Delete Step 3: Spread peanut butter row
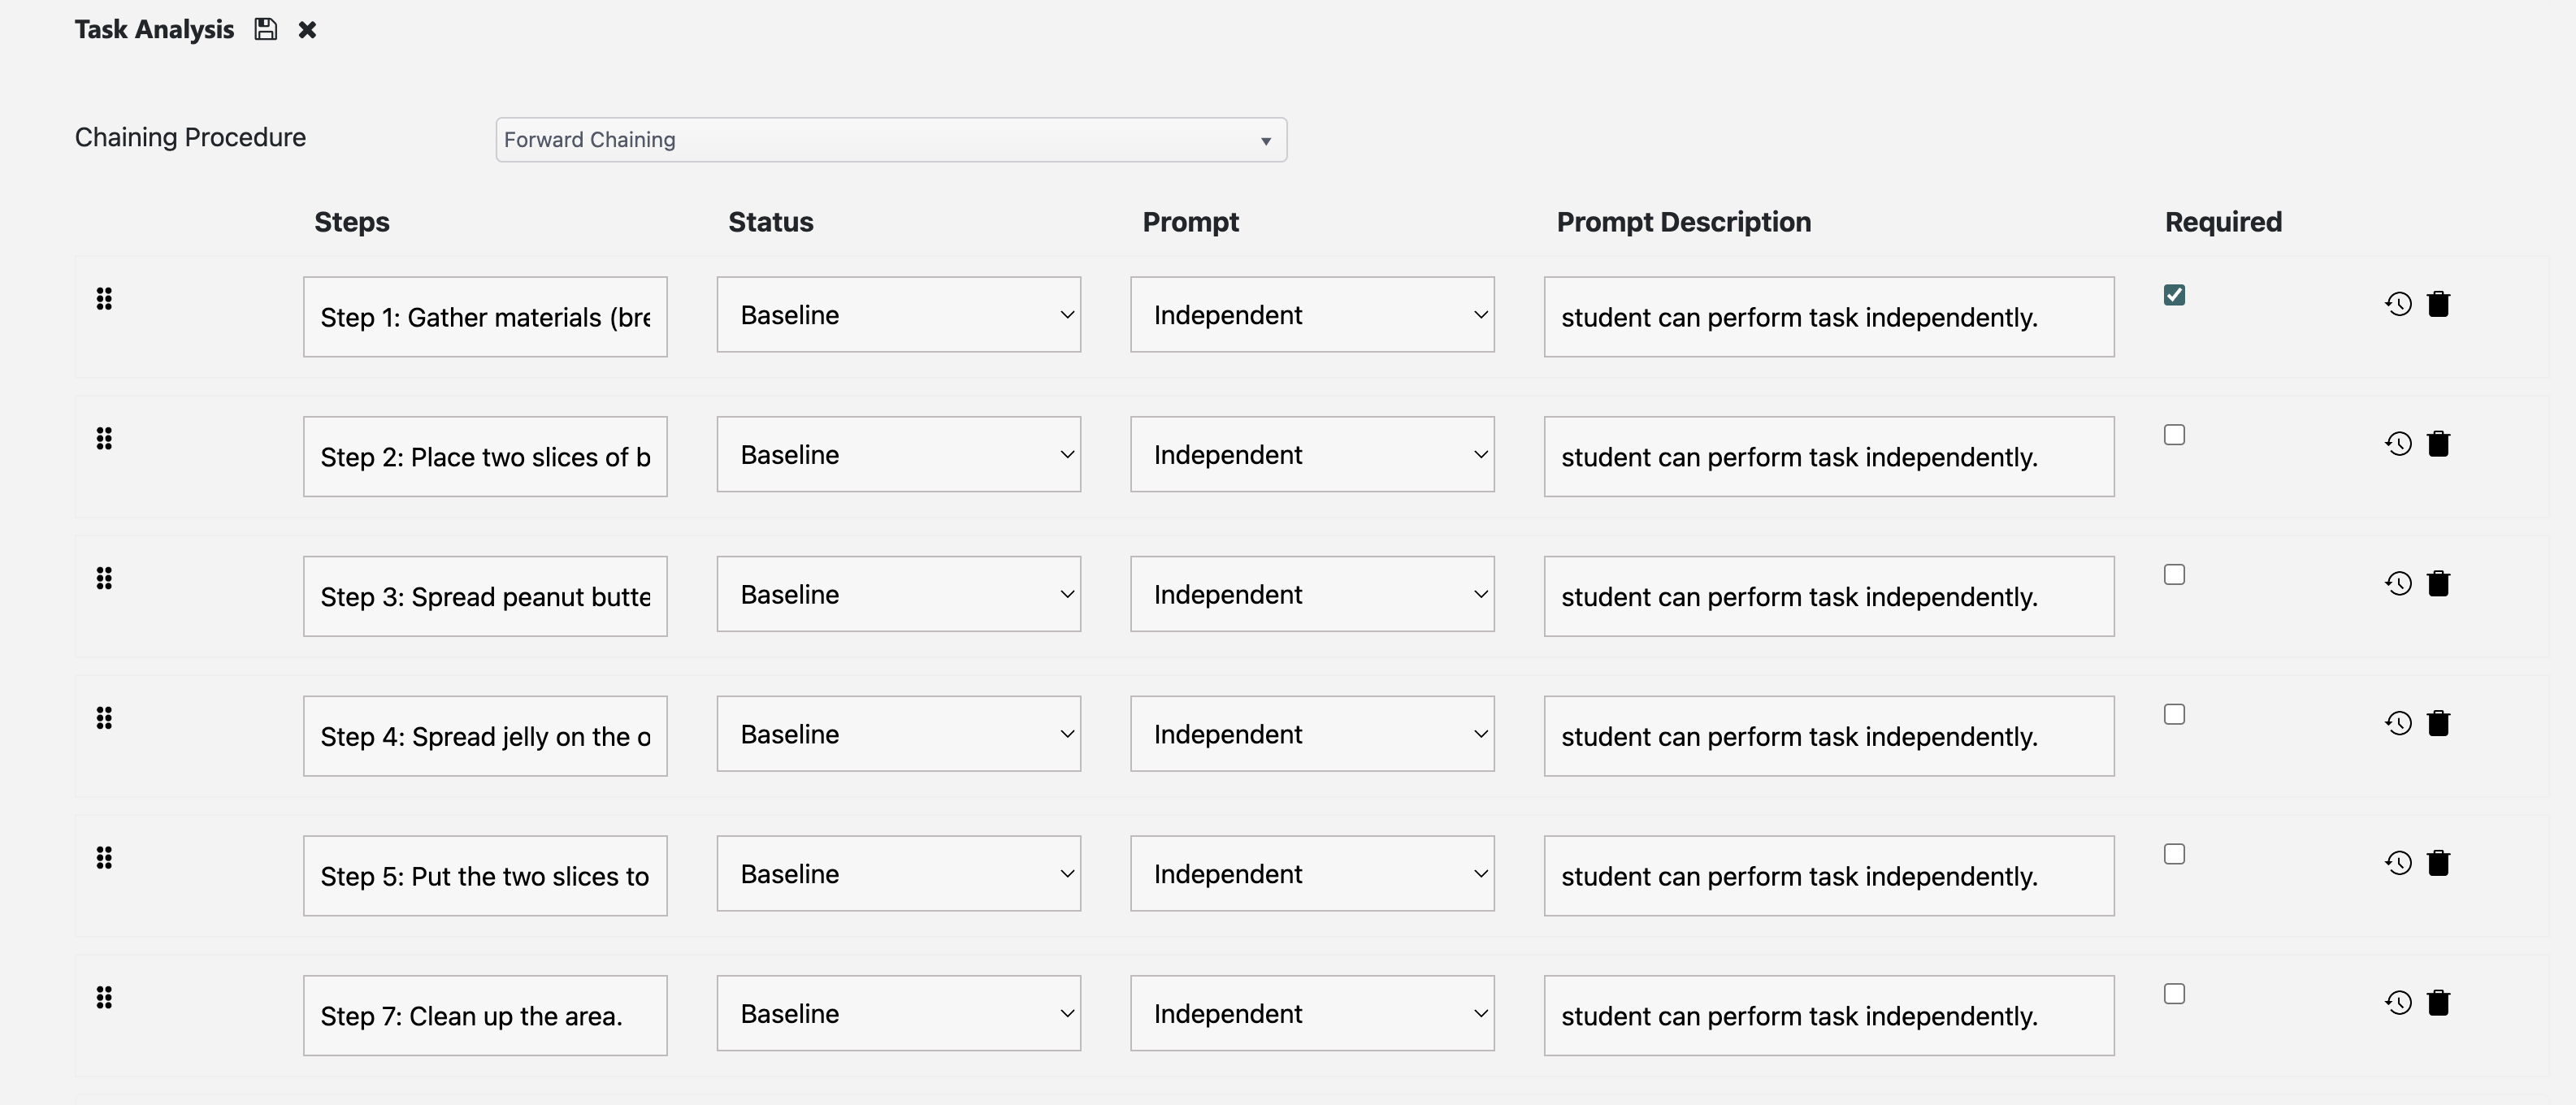The height and width of the screenshot is (1105, 2576). coord(2438,584)
